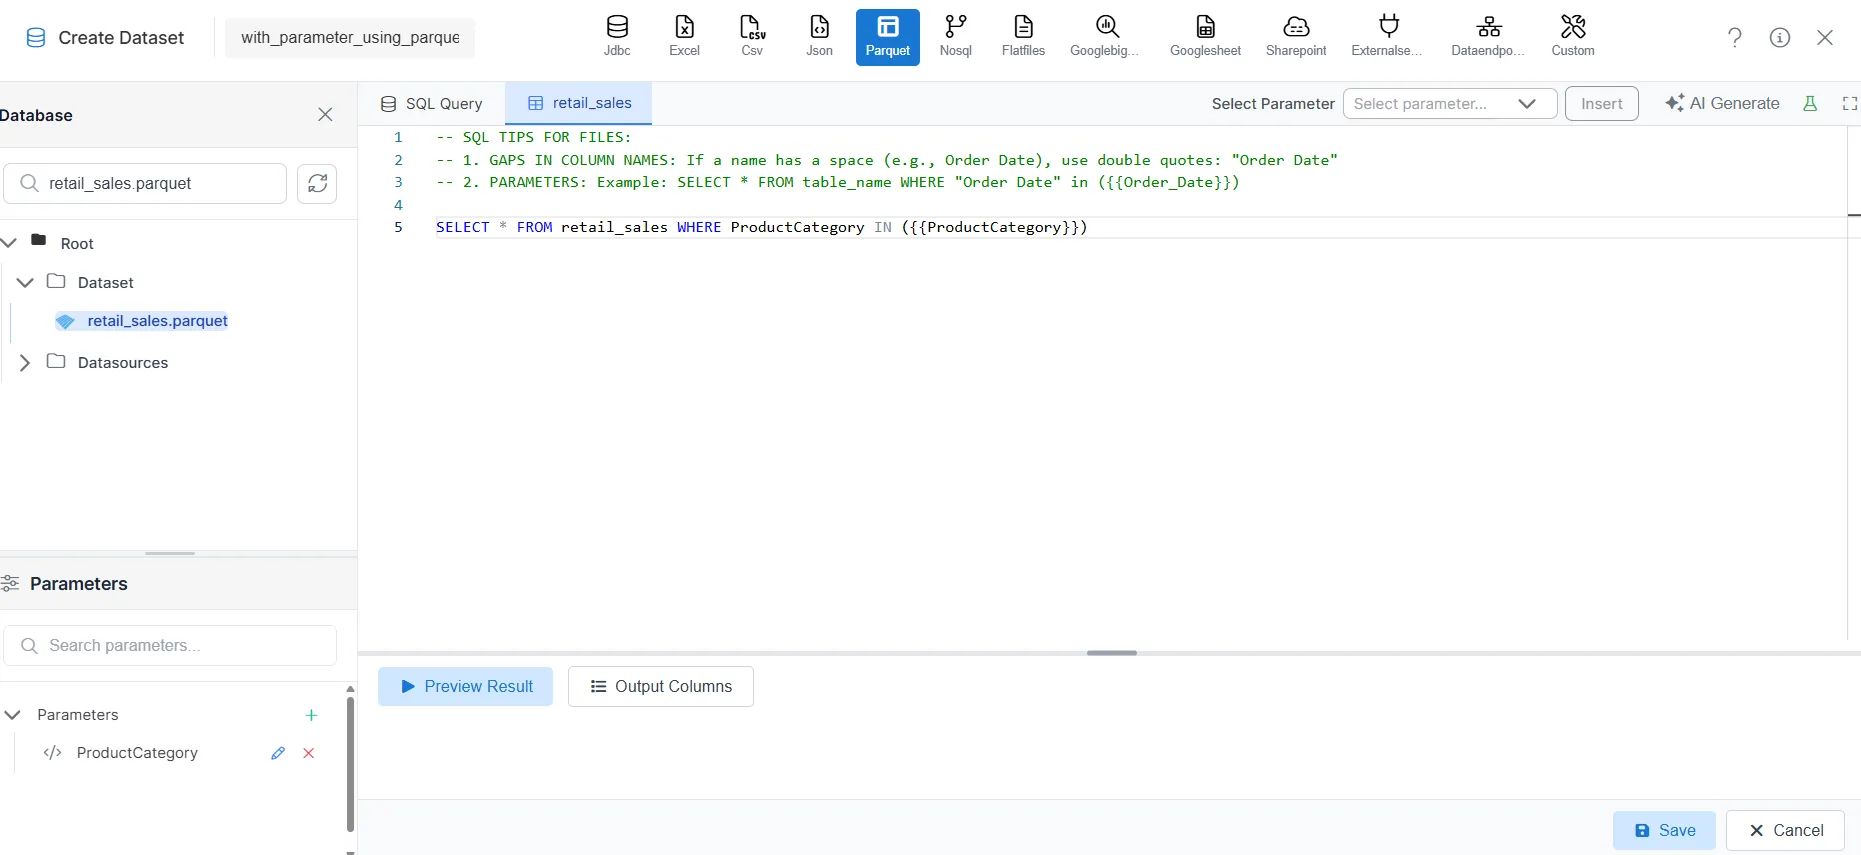Collapse the Dataset folder
The width and height of the screenshot is (1861, 855).
tap(25, 283)
